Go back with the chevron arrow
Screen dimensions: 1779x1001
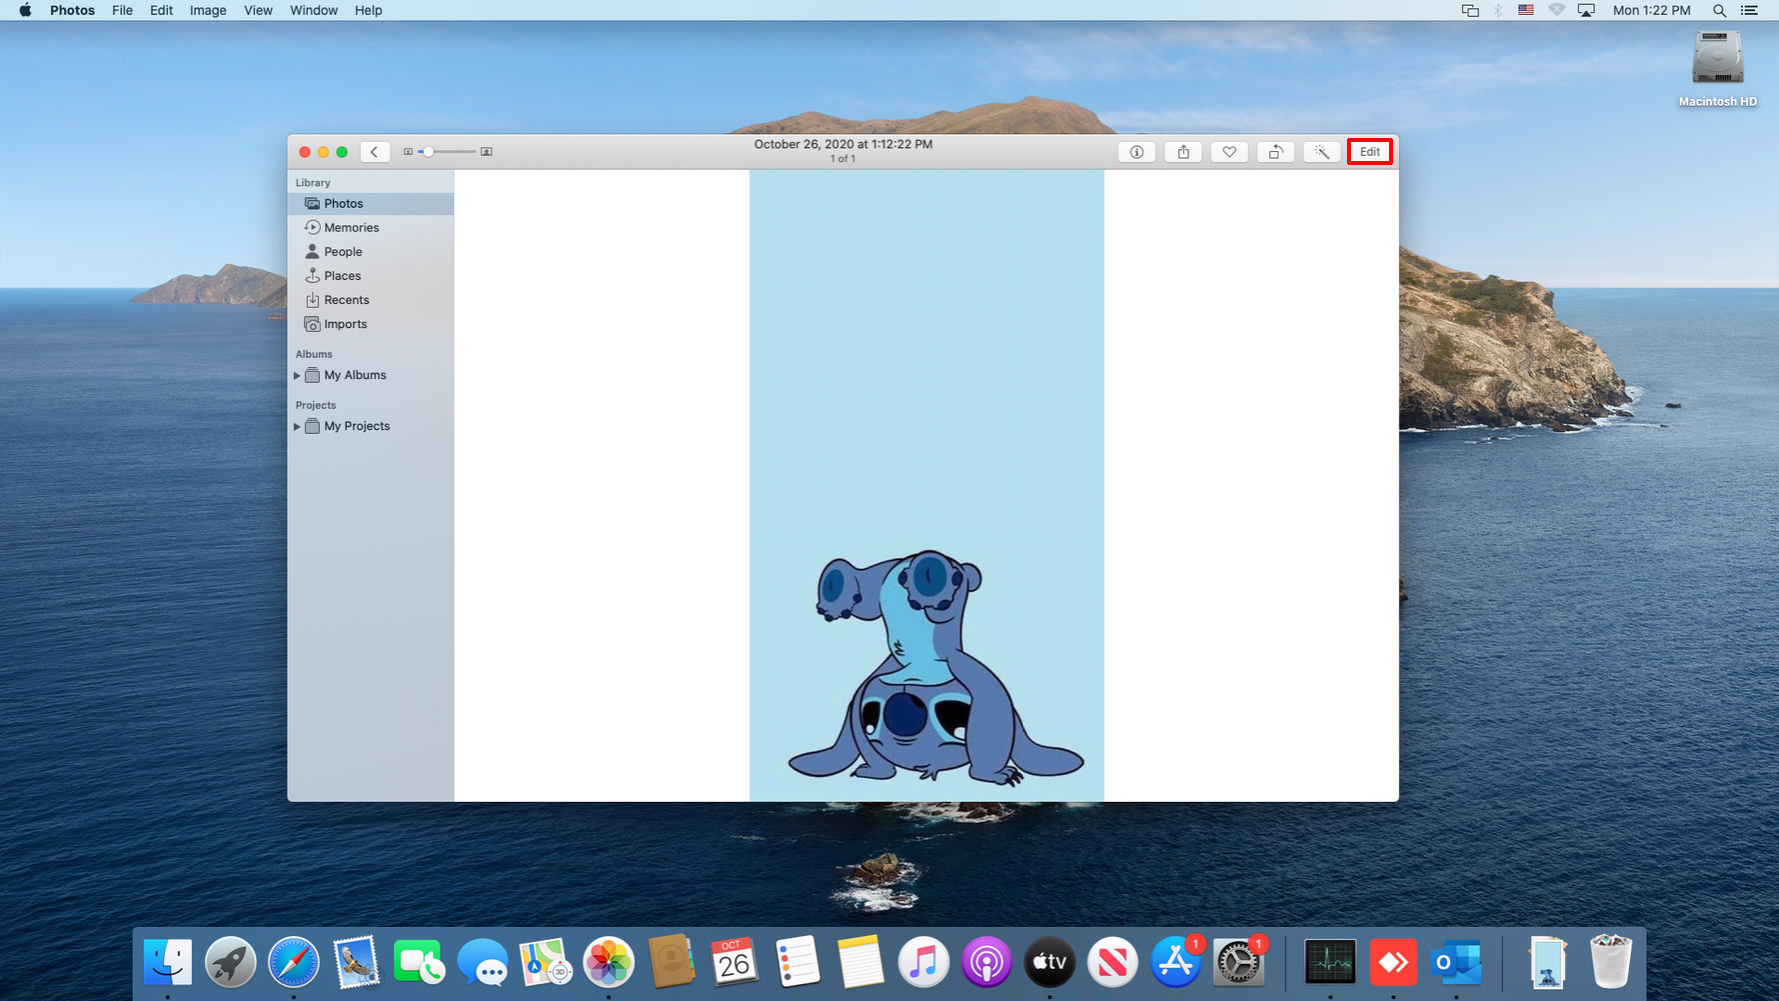375,152
